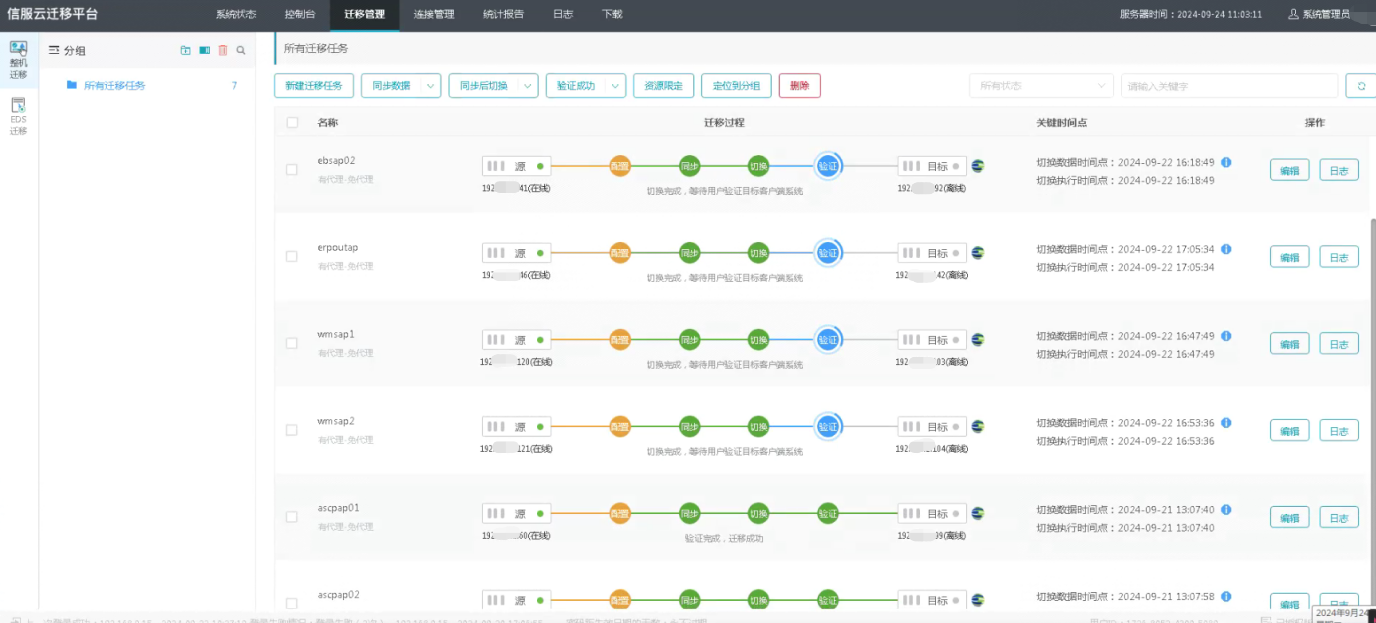The width and height of the screenshot is (1376, 623).
Task: Click the red trash icon in 分组 header
Action: (223, 50)
